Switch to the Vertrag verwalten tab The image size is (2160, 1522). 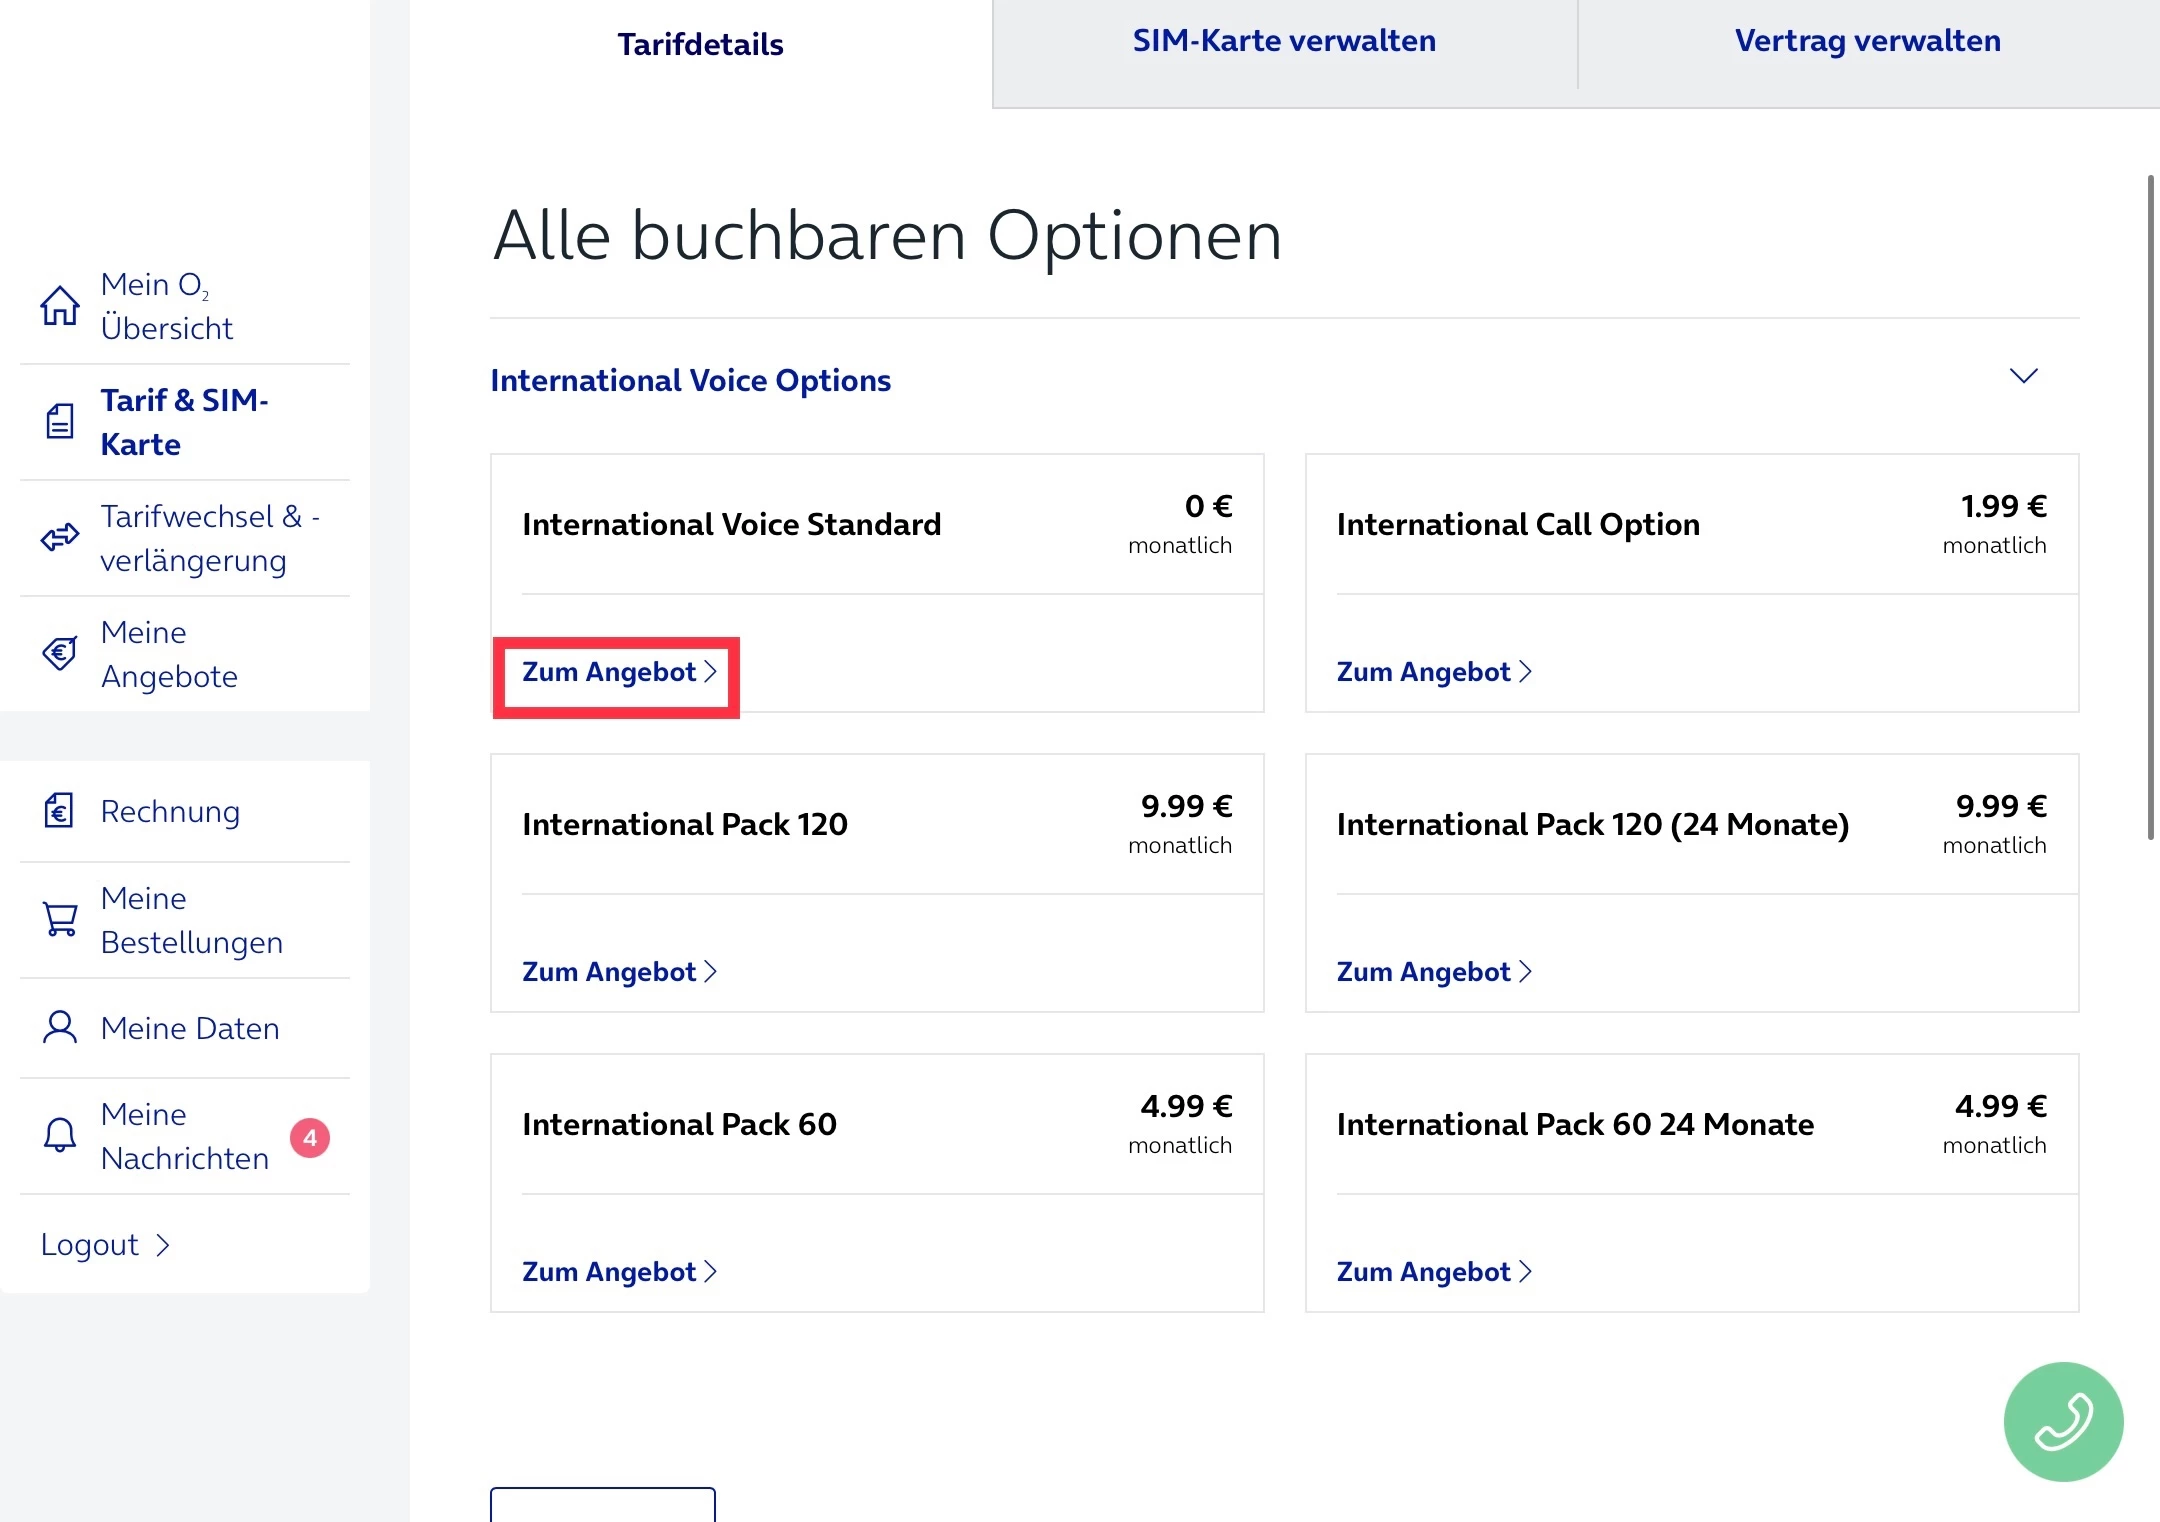[x=1867, y=42]
